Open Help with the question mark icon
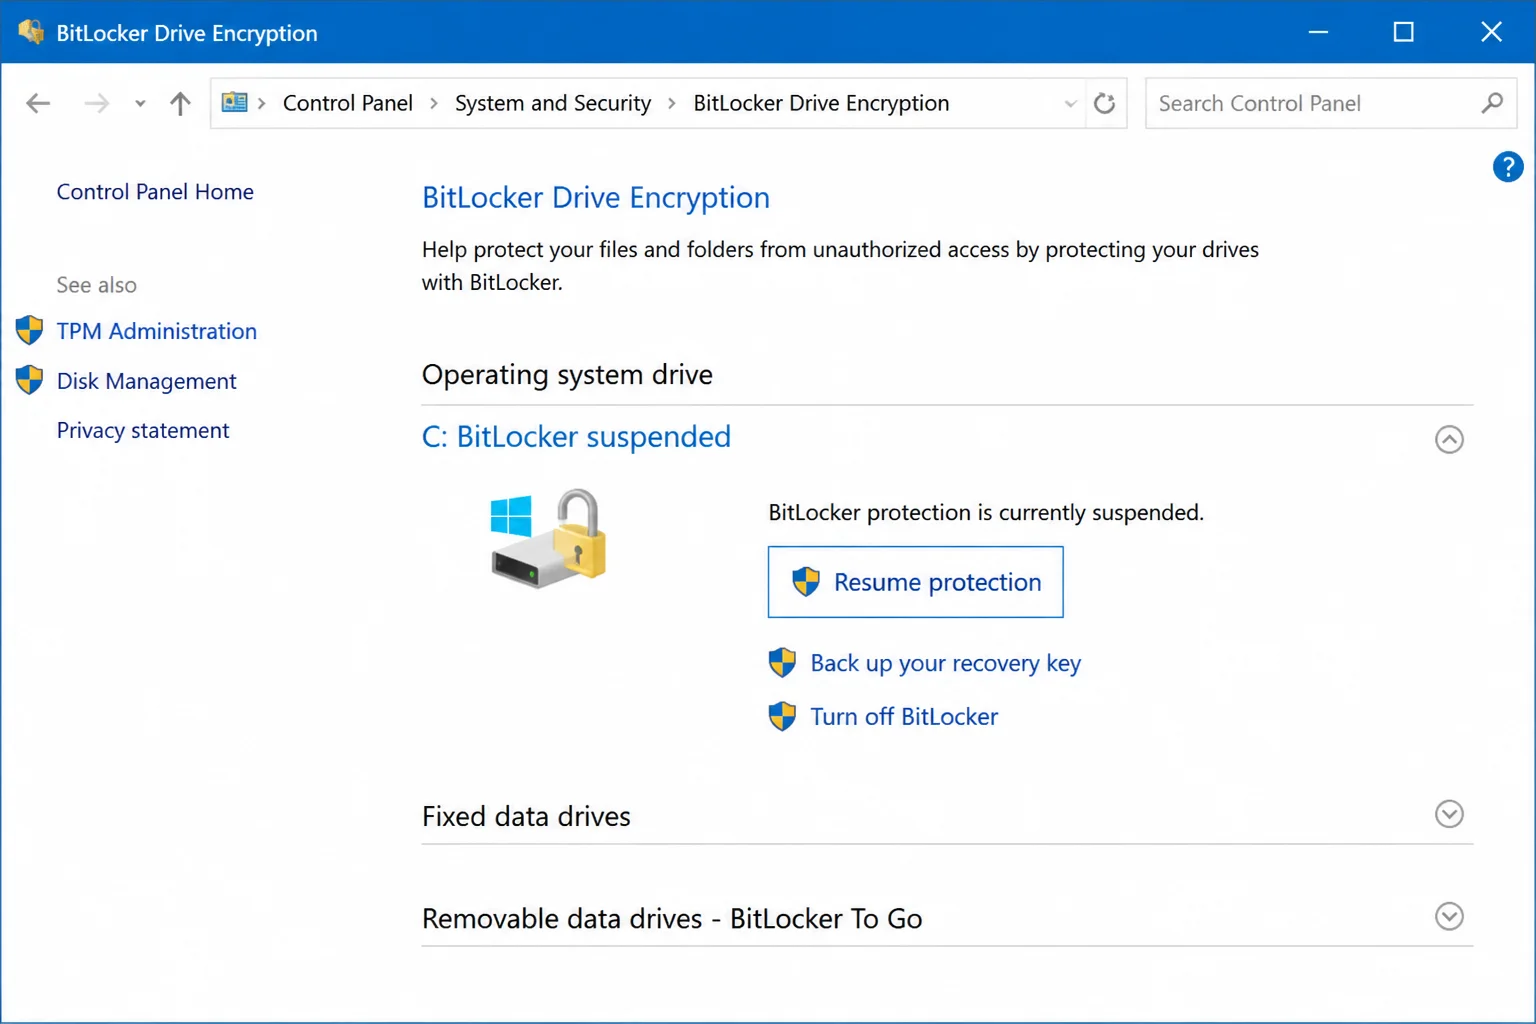1536x1024 pixels. pos(1508,167)
